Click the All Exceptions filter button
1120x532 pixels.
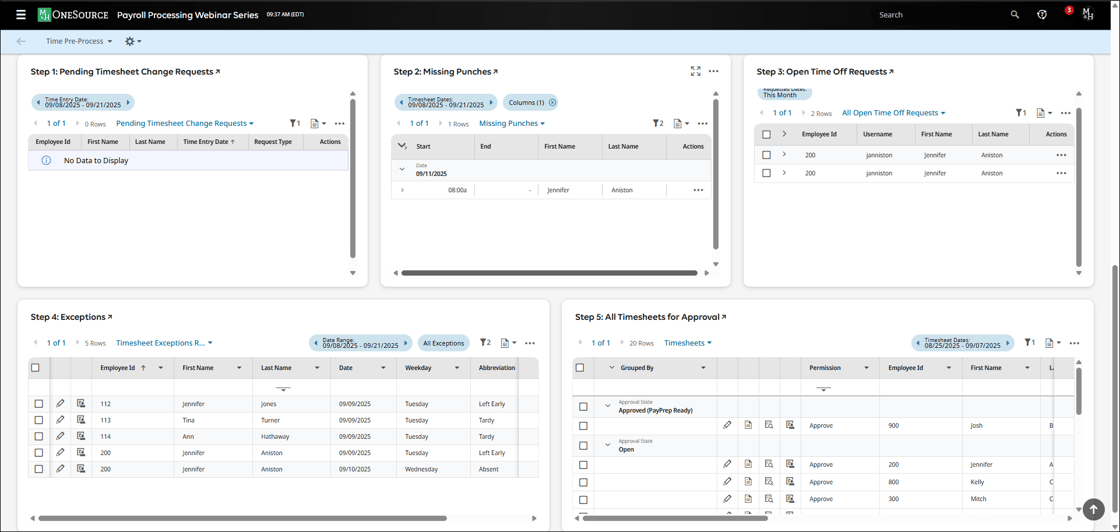pos(443,343)
